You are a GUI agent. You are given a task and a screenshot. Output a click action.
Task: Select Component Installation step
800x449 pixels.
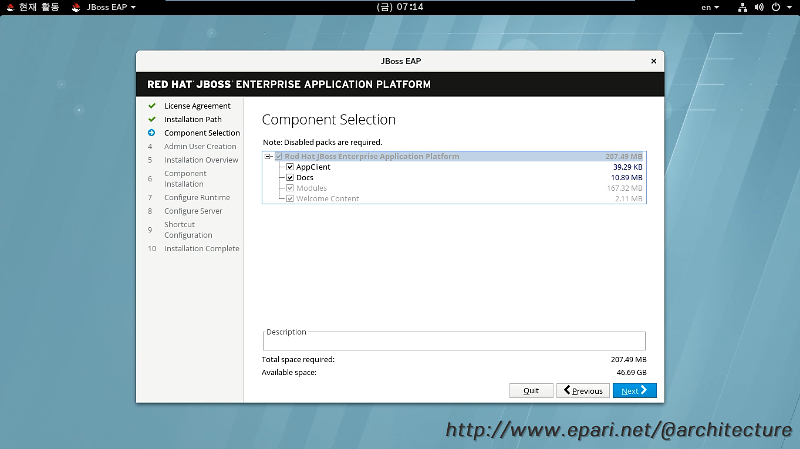[x=185, y=179]
